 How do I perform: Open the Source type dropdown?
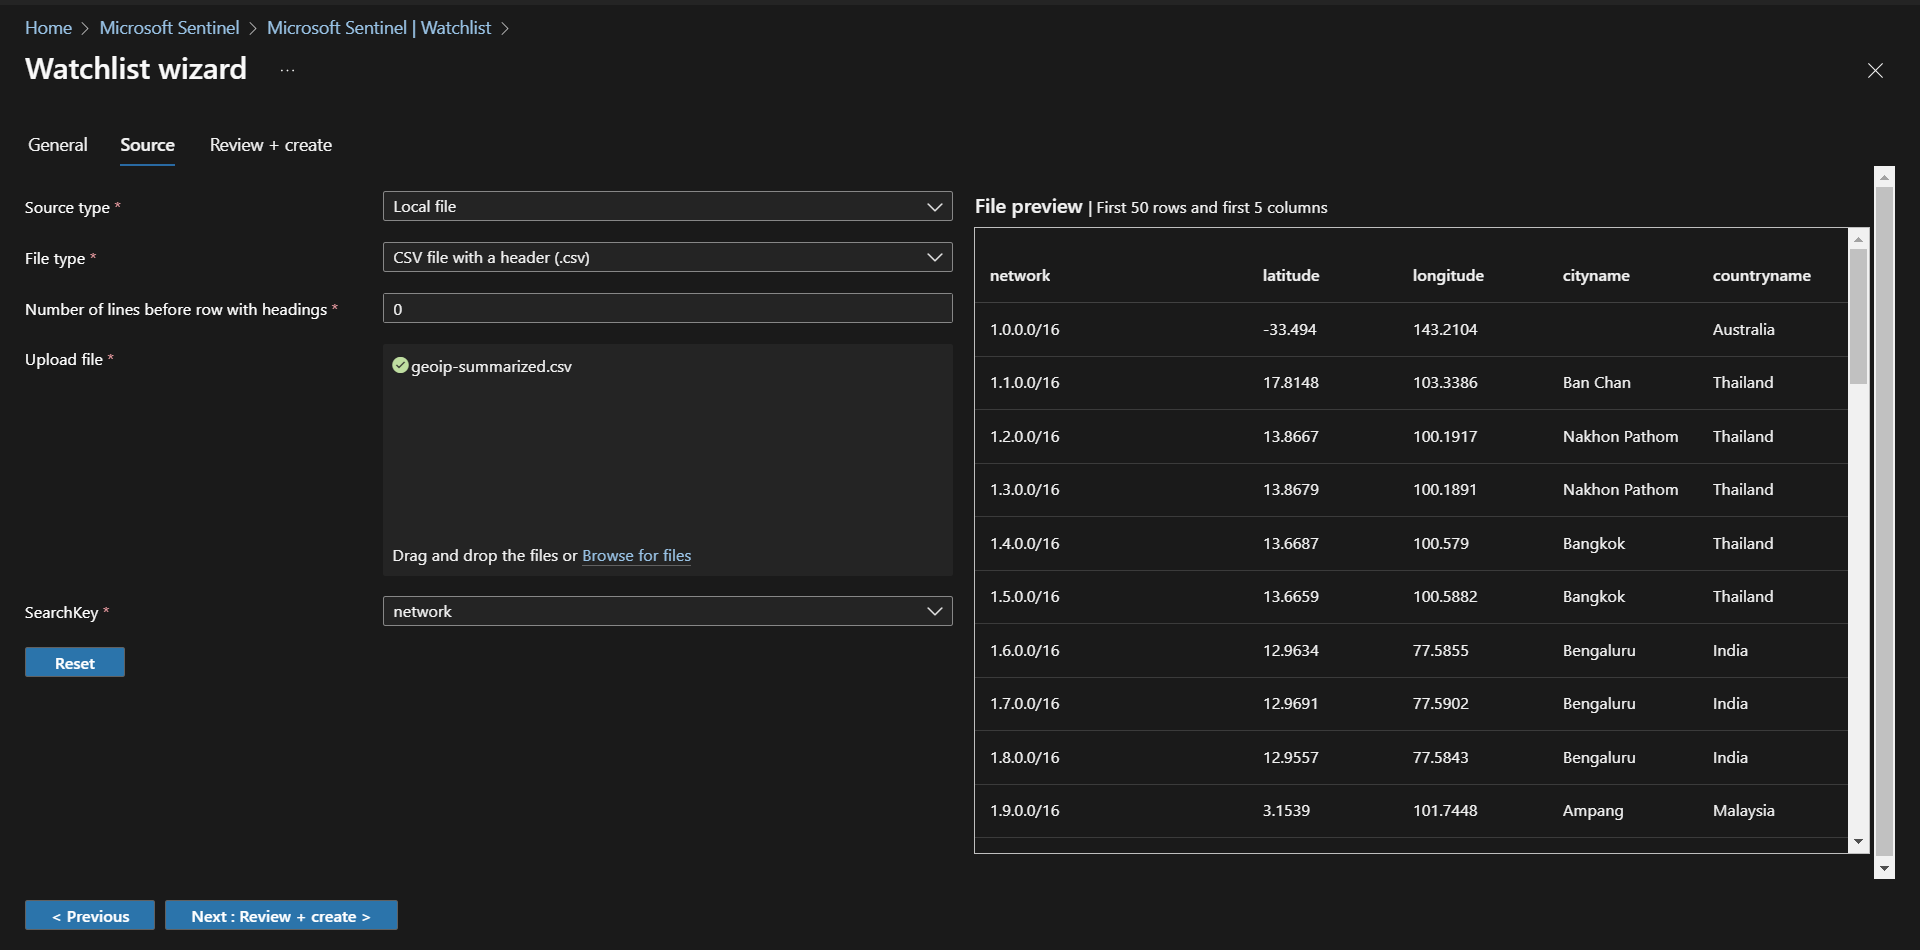pos(667,206)
